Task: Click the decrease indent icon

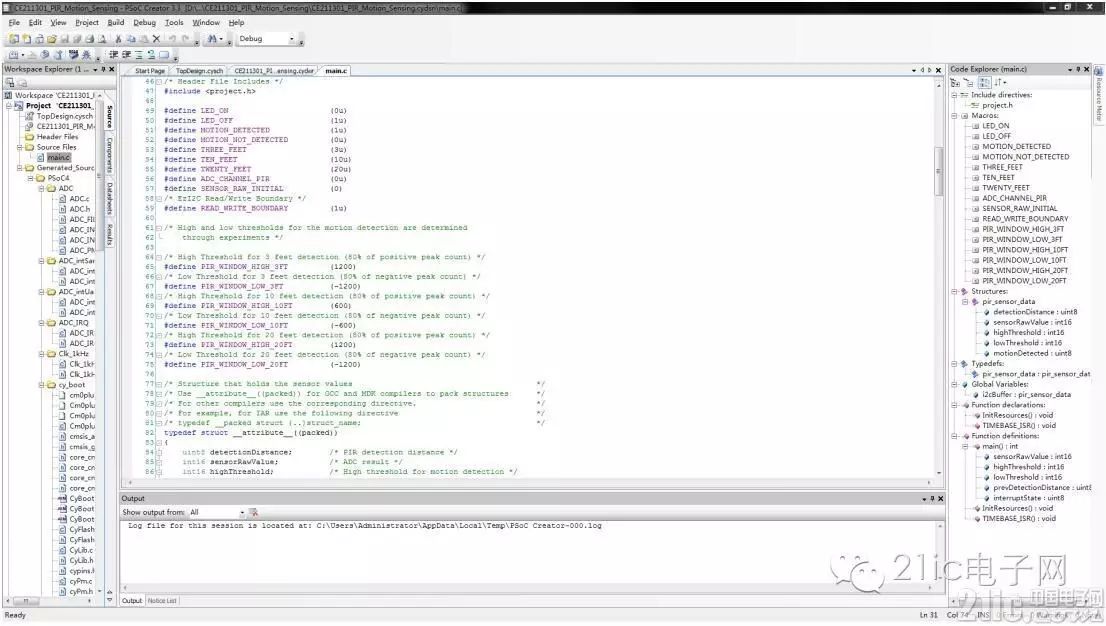Action: 114,54
